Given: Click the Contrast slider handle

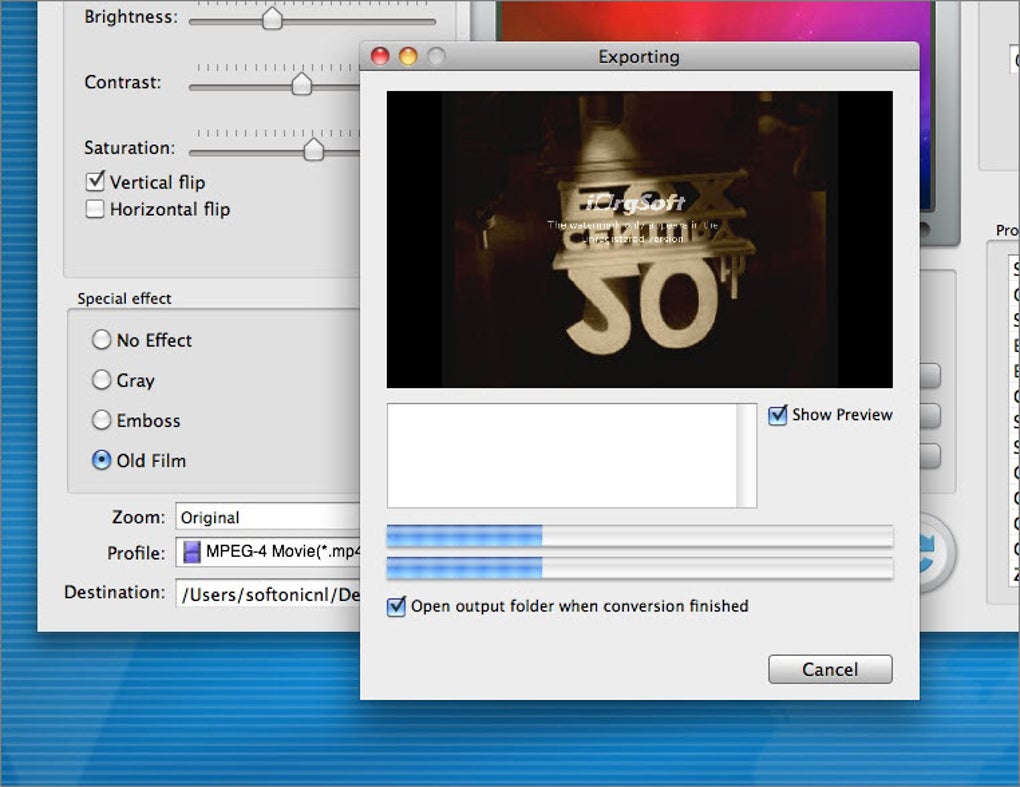Looking at the screenshot, I should pos(301,83).
